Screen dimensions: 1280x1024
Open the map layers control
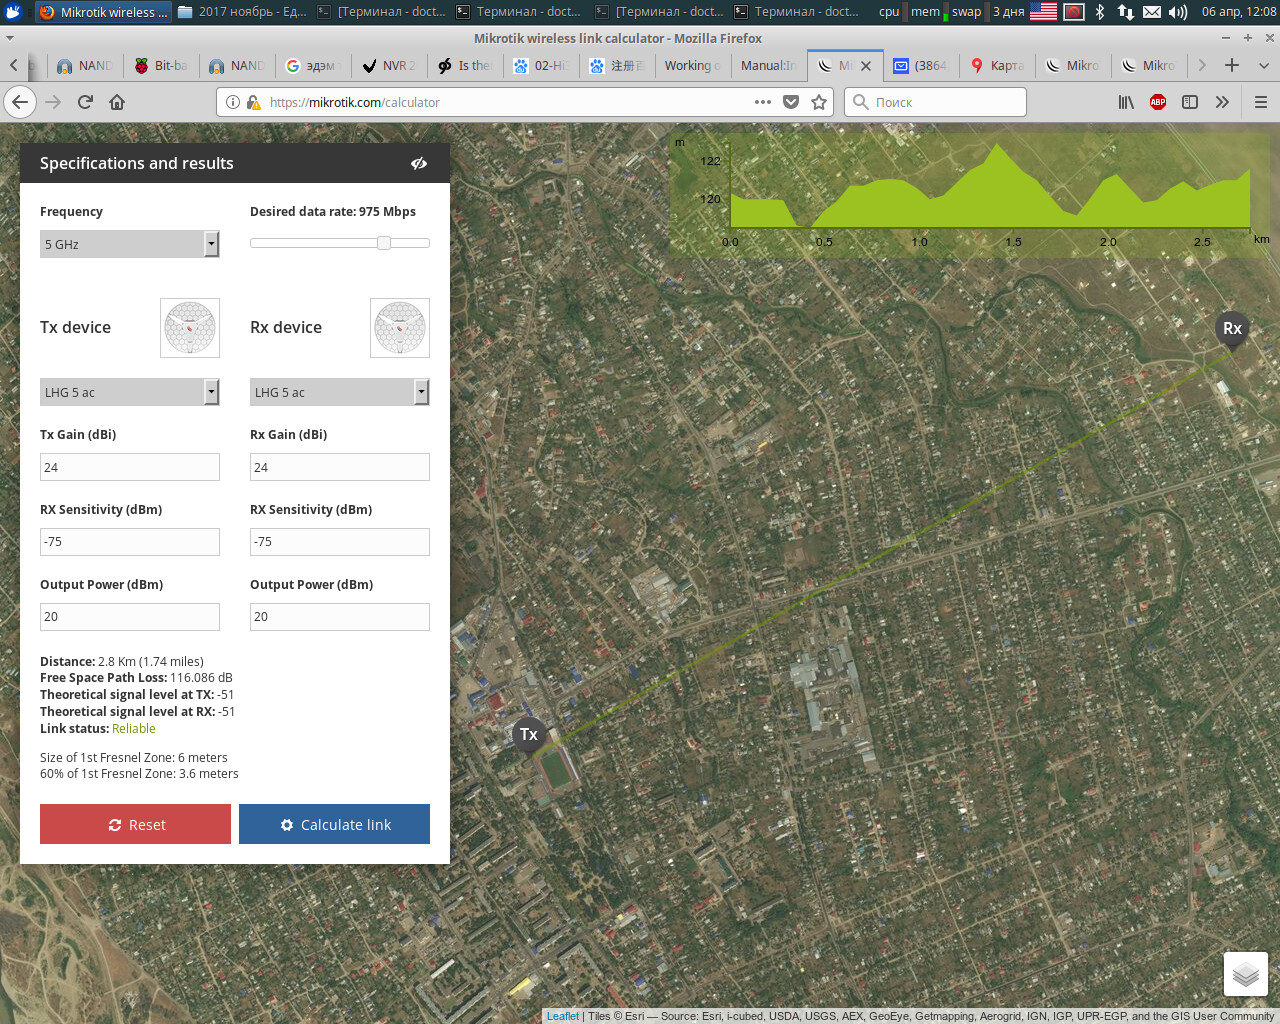point(1245,974)
